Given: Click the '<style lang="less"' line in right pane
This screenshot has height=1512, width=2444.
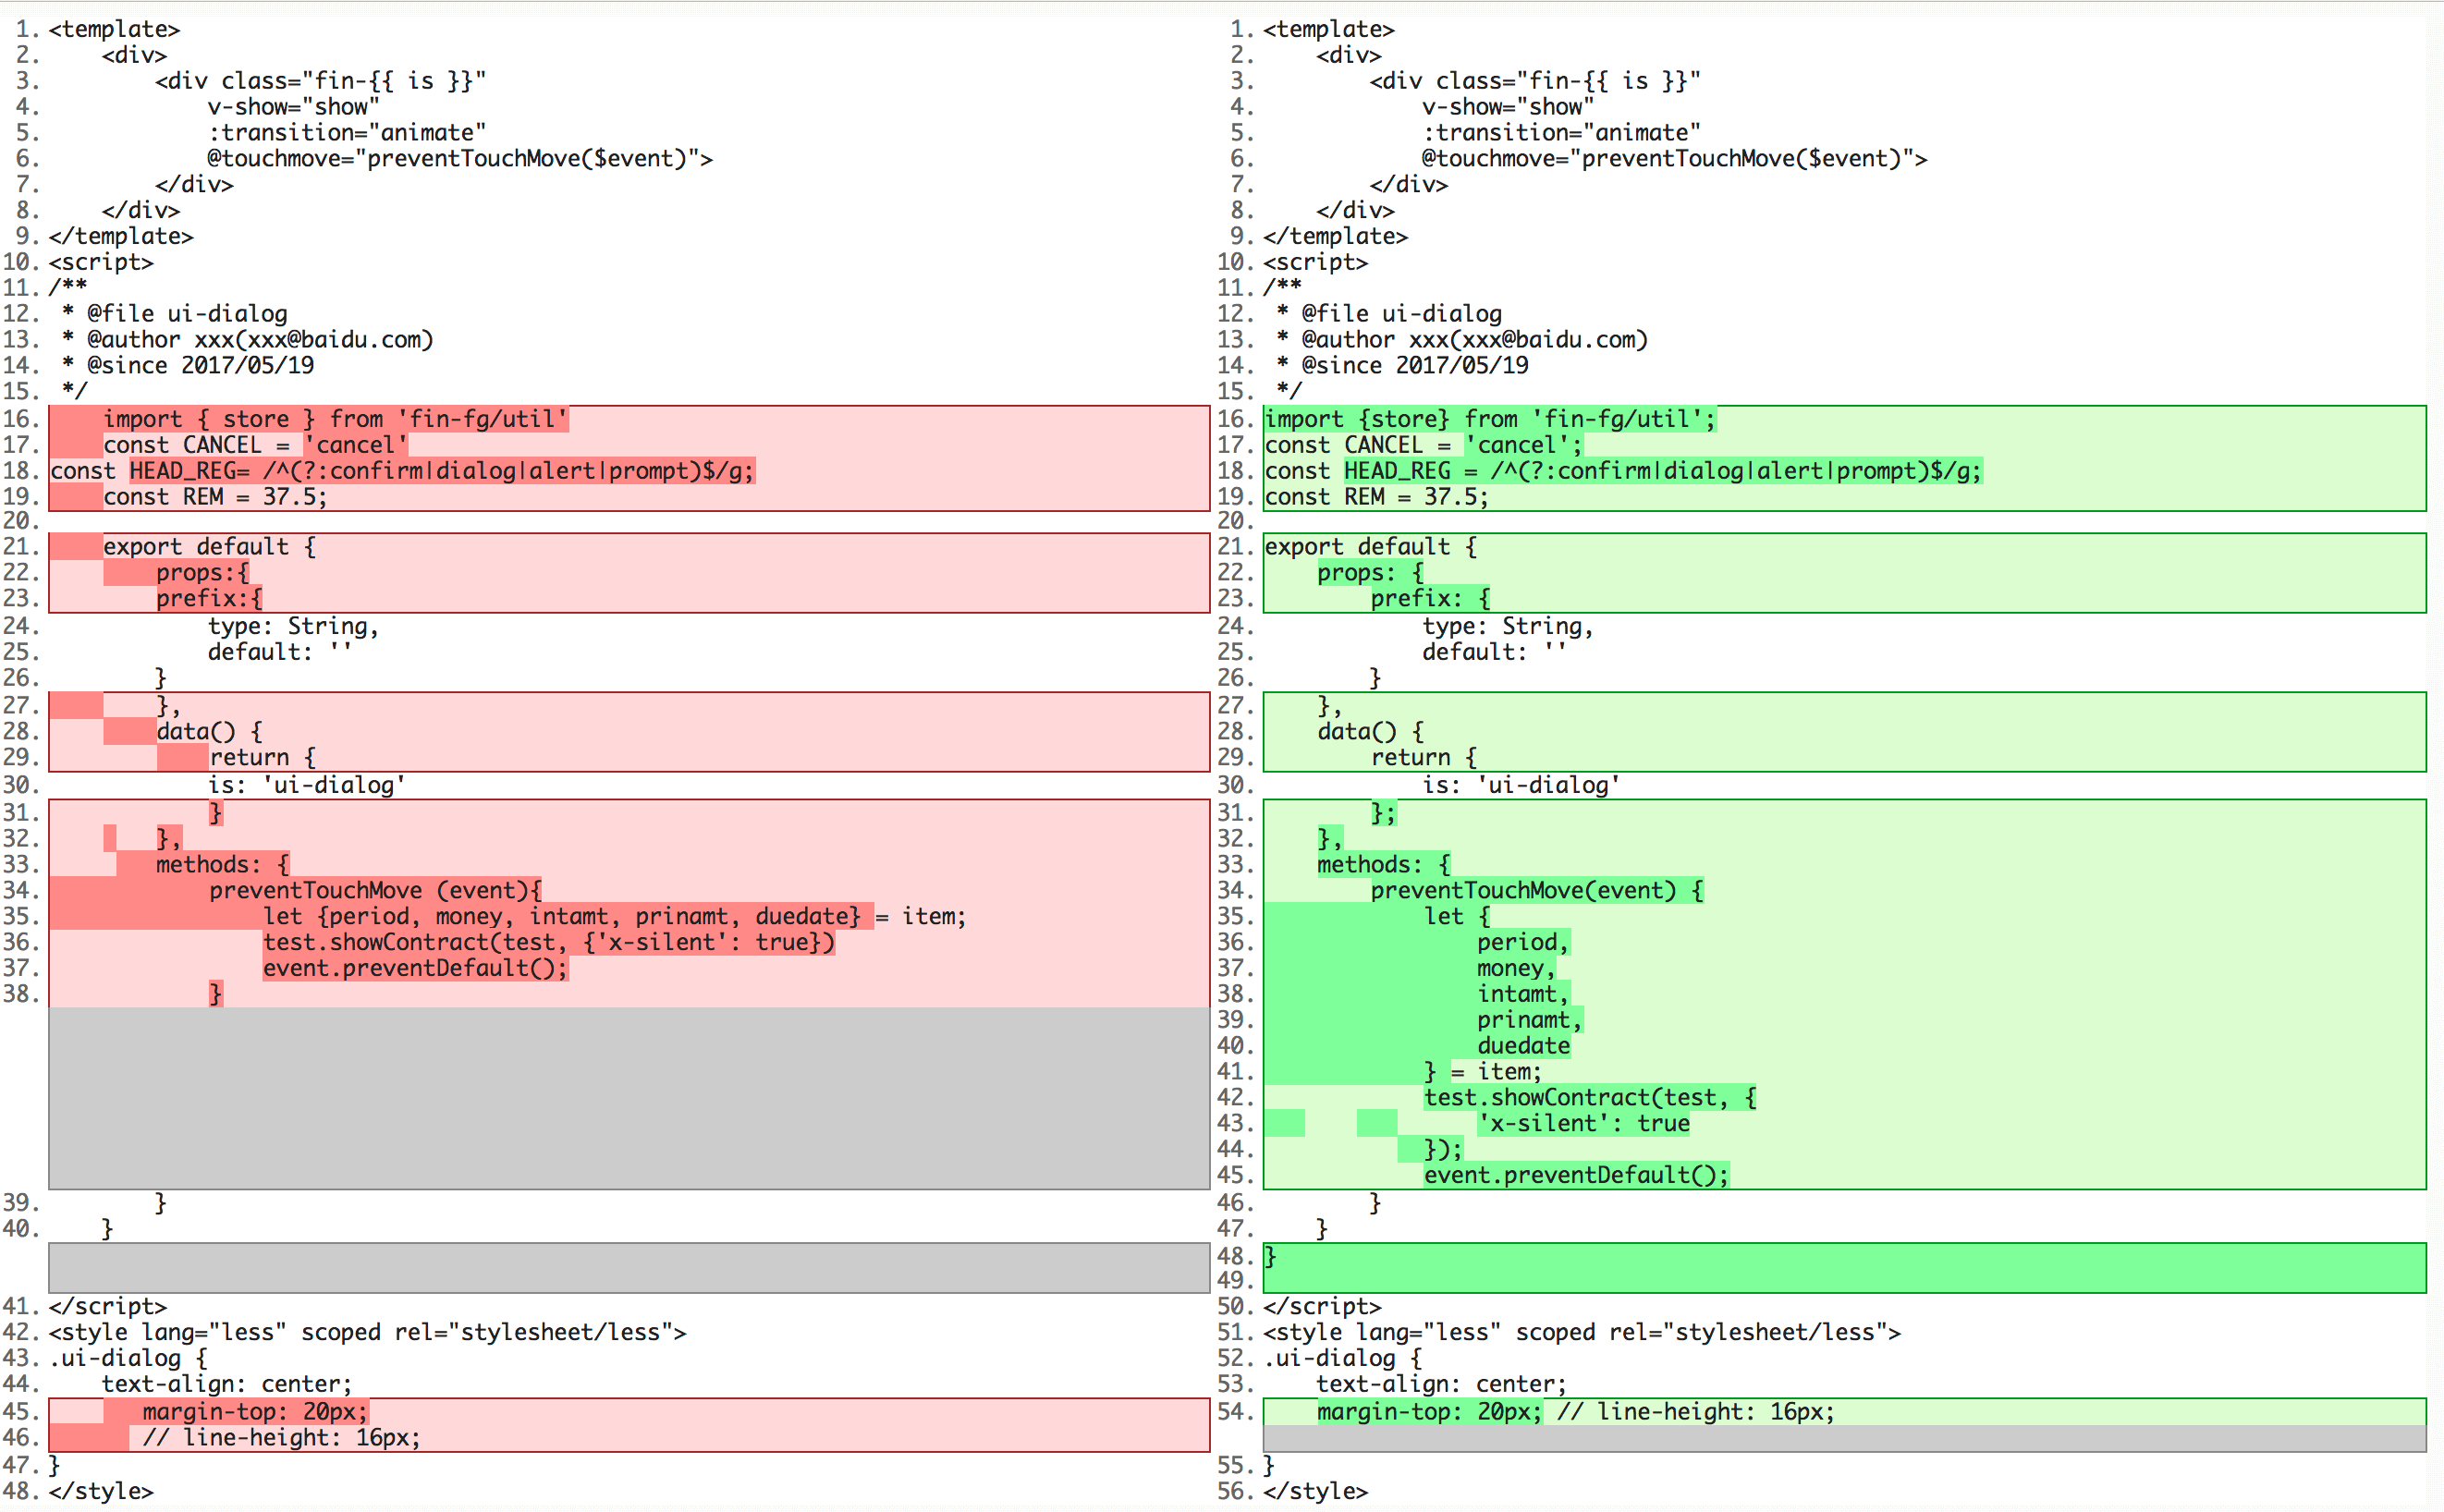Looking at the screenshot, I should 1580,1333.
